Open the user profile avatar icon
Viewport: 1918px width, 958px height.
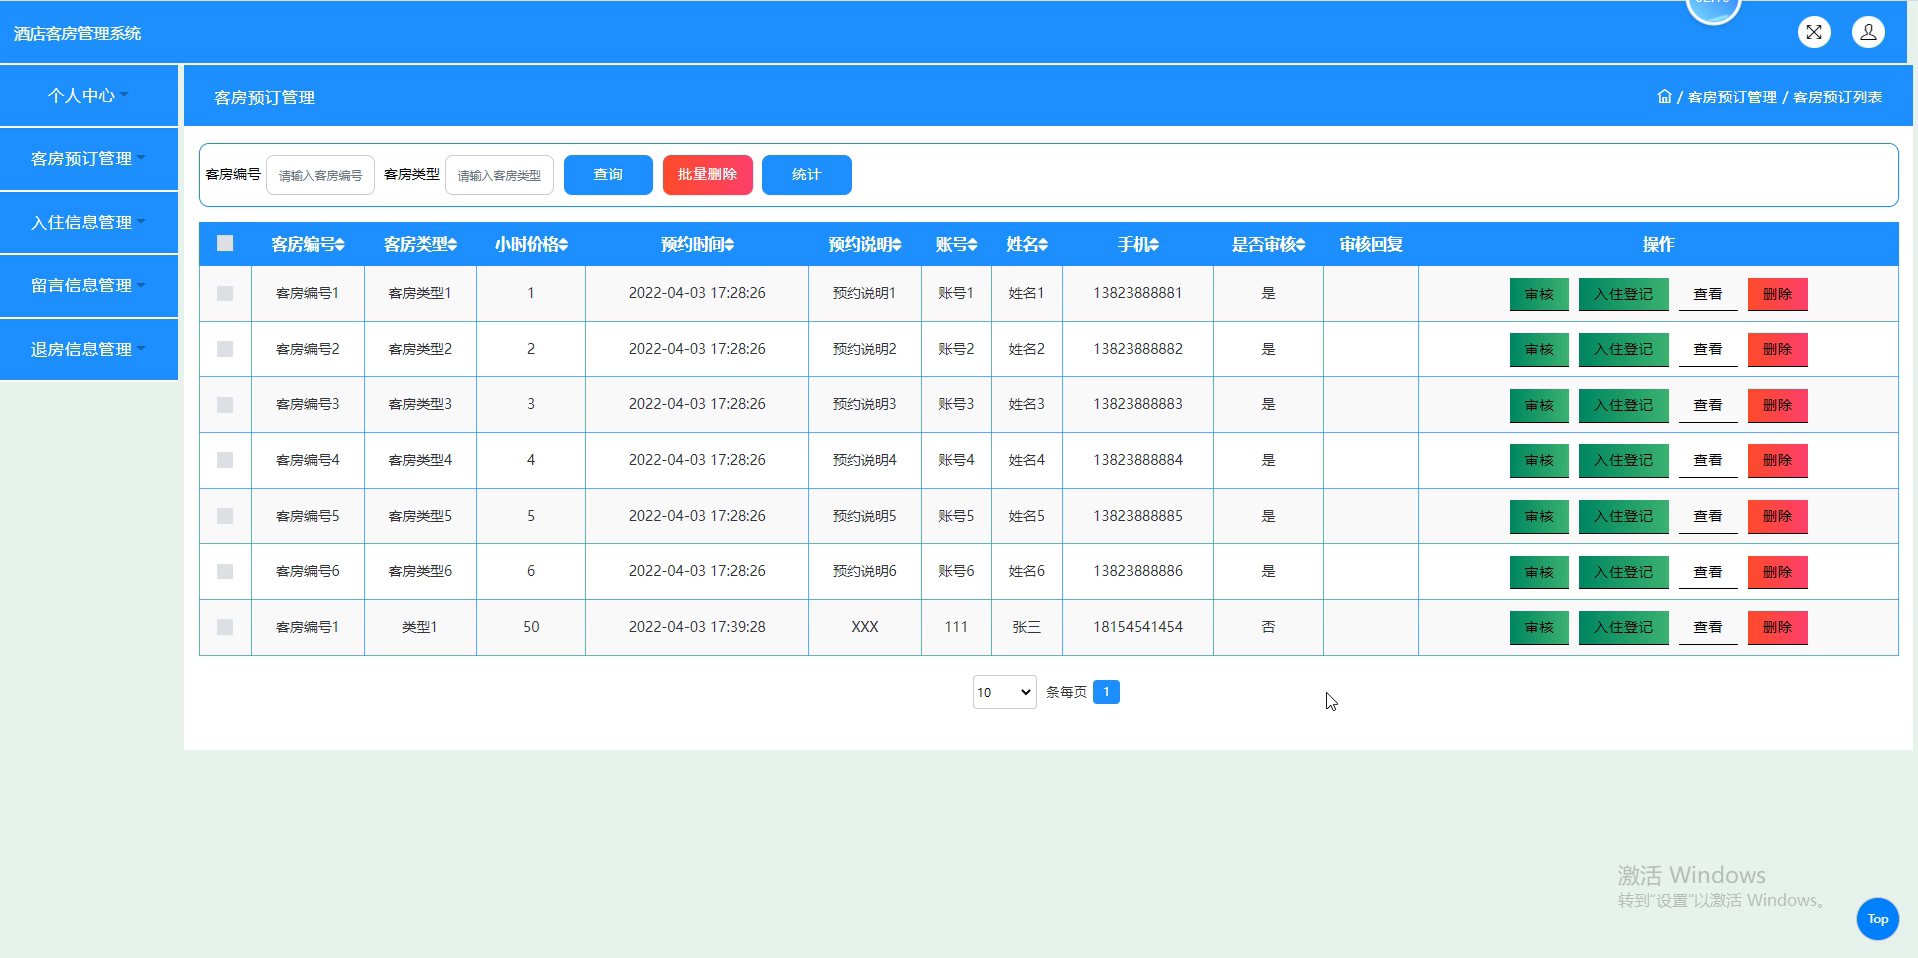click(x=1868, y=32)
